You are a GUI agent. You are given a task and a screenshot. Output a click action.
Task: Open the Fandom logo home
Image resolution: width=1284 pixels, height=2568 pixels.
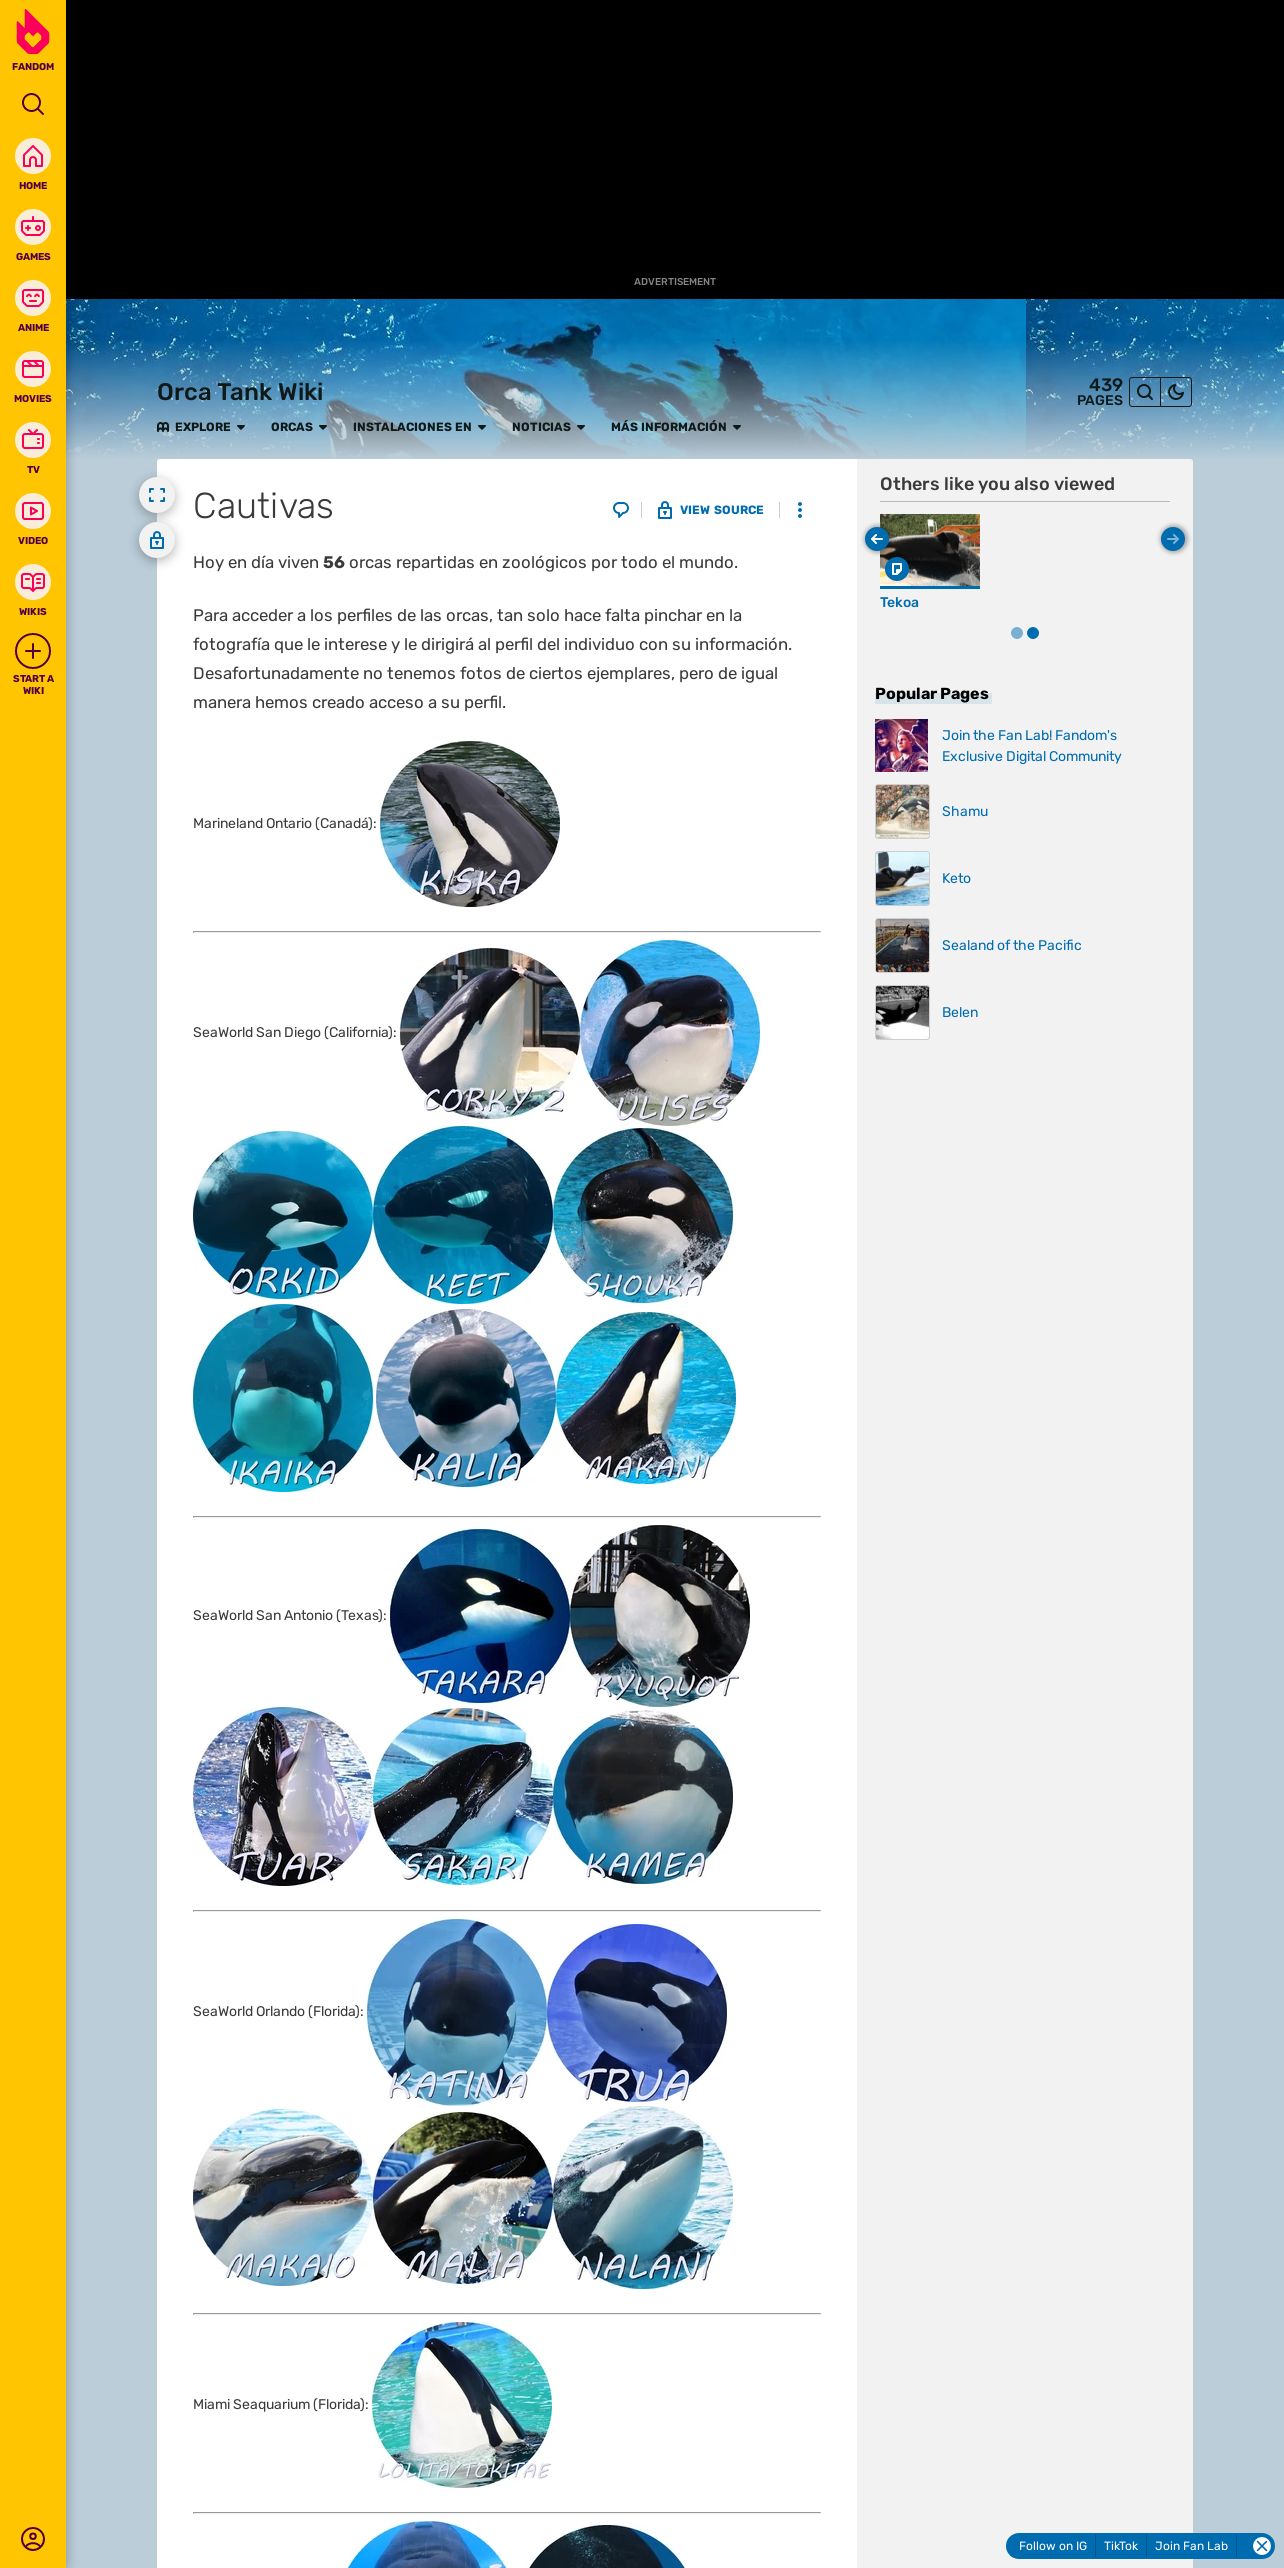[33, 40]
